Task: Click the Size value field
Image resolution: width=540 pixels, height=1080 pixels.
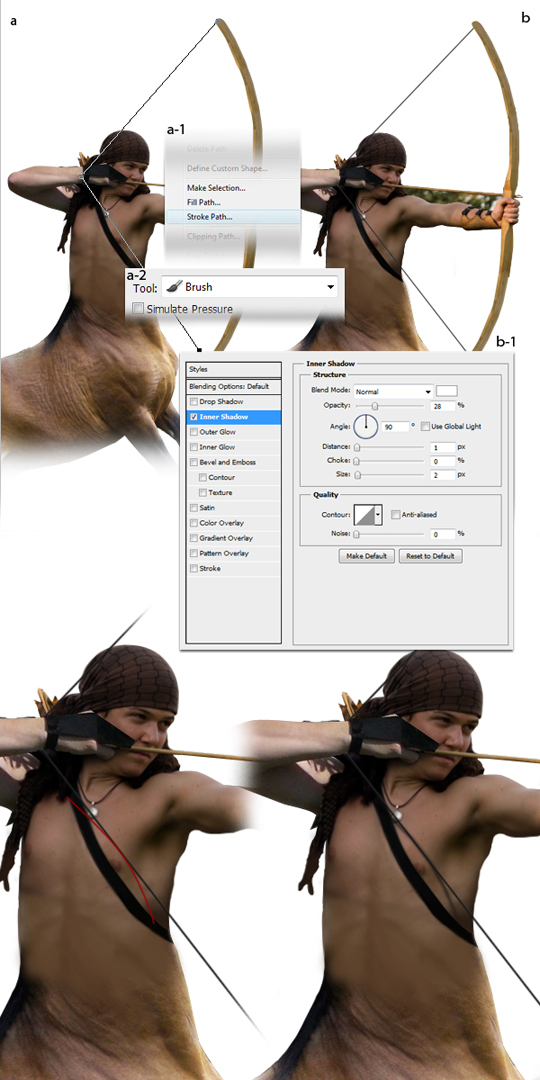Action: pos(442,475)
